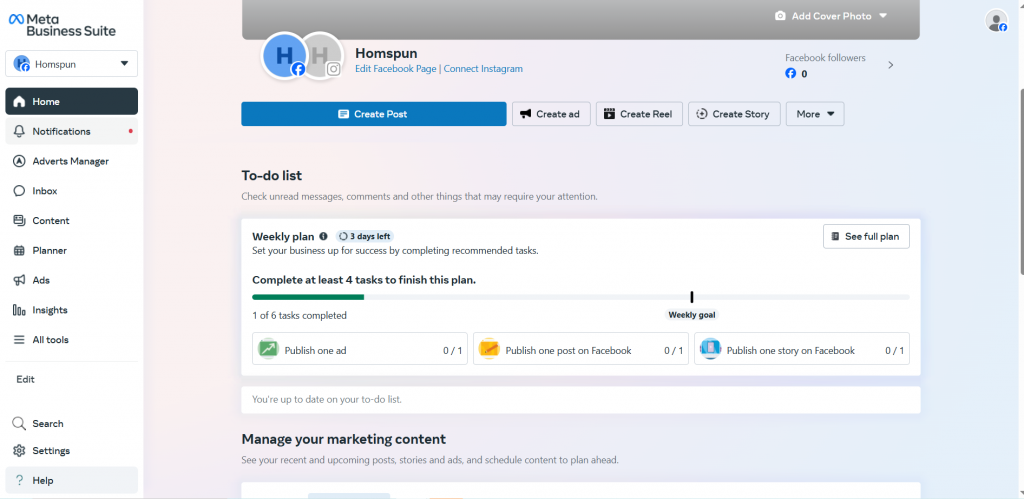Click the Settings gear icon

click(20, 451)
